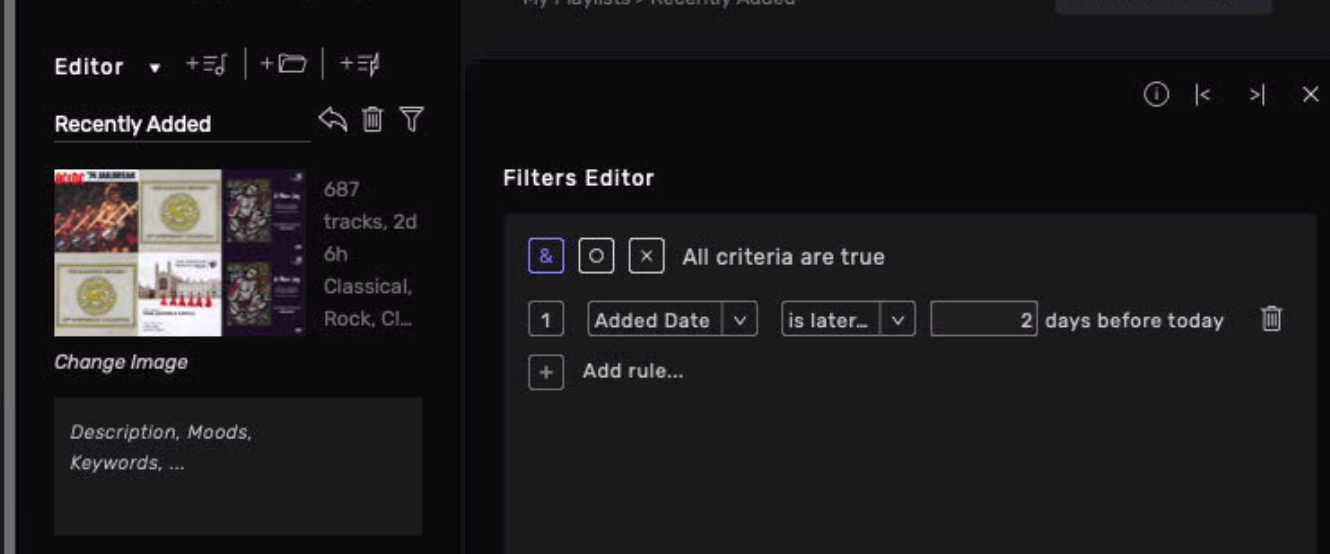Viewport: 1330px width, 554px height.
Task: Delete the Recently Added playlist with trash icon
Action: tap(372, 120)
